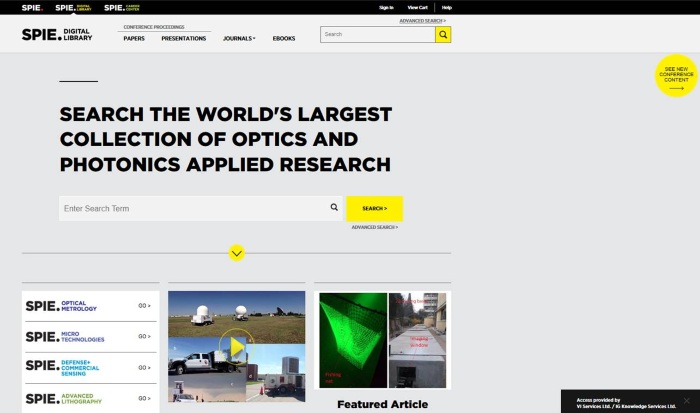
Task: Click the header Search input field
Action: point(378,34)
